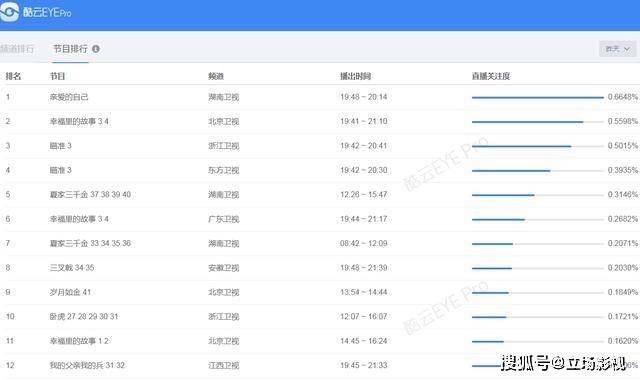
Task: Click the 酷云EYE Pro eye logo
Action: 9,11
